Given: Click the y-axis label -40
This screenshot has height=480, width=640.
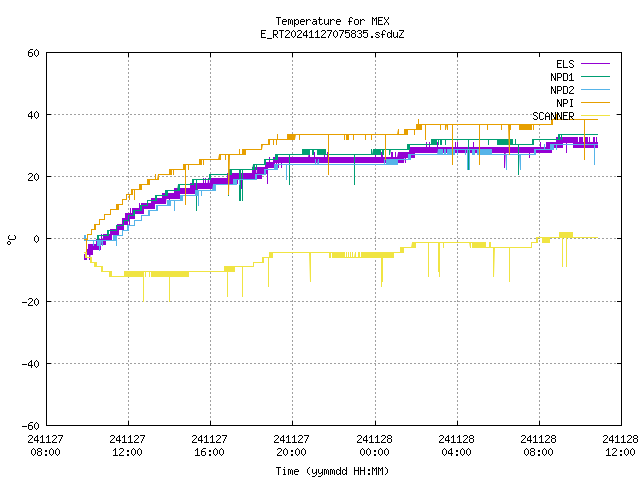Looking at the screenshot, I should [x=31, y=364].
